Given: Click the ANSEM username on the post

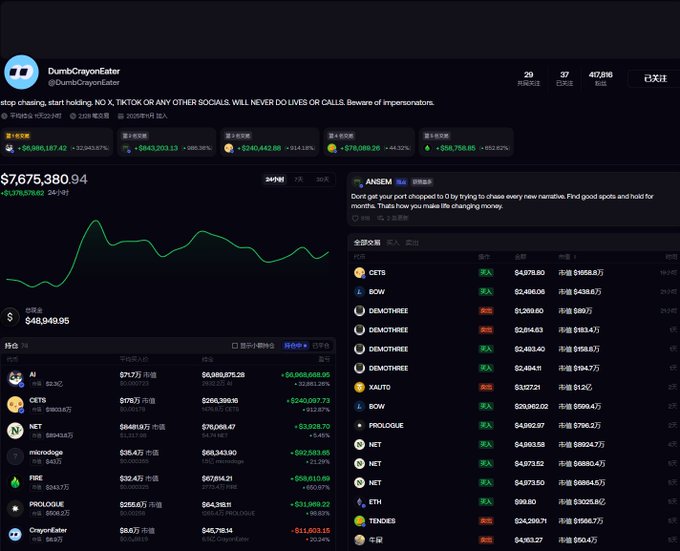Looking at the screenshot, I should (x=379, y=182).
